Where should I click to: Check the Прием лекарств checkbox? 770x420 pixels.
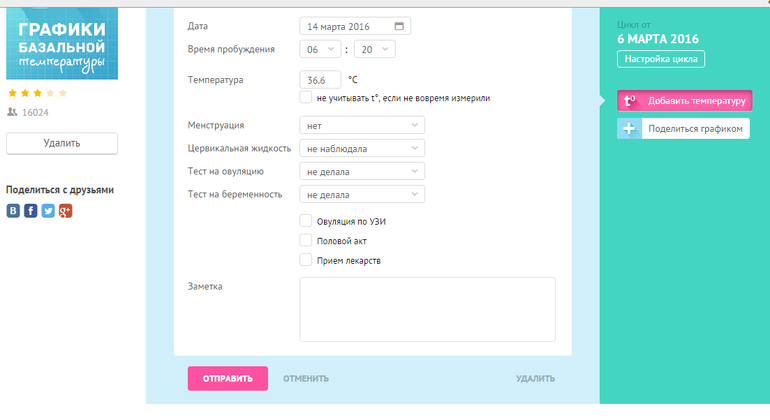[306, 260]
